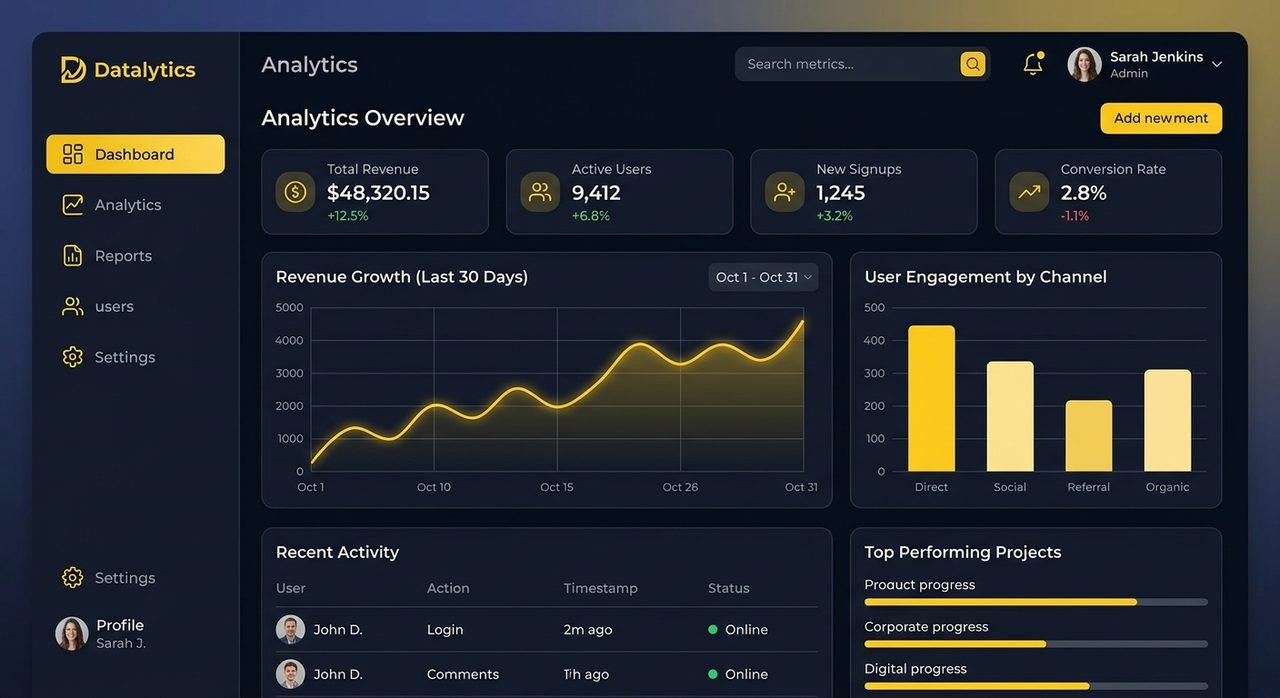Click the Organic bar in engagement chart
The height and width of the screenshot is (698, 1280).
click(x=1168, y=420)
